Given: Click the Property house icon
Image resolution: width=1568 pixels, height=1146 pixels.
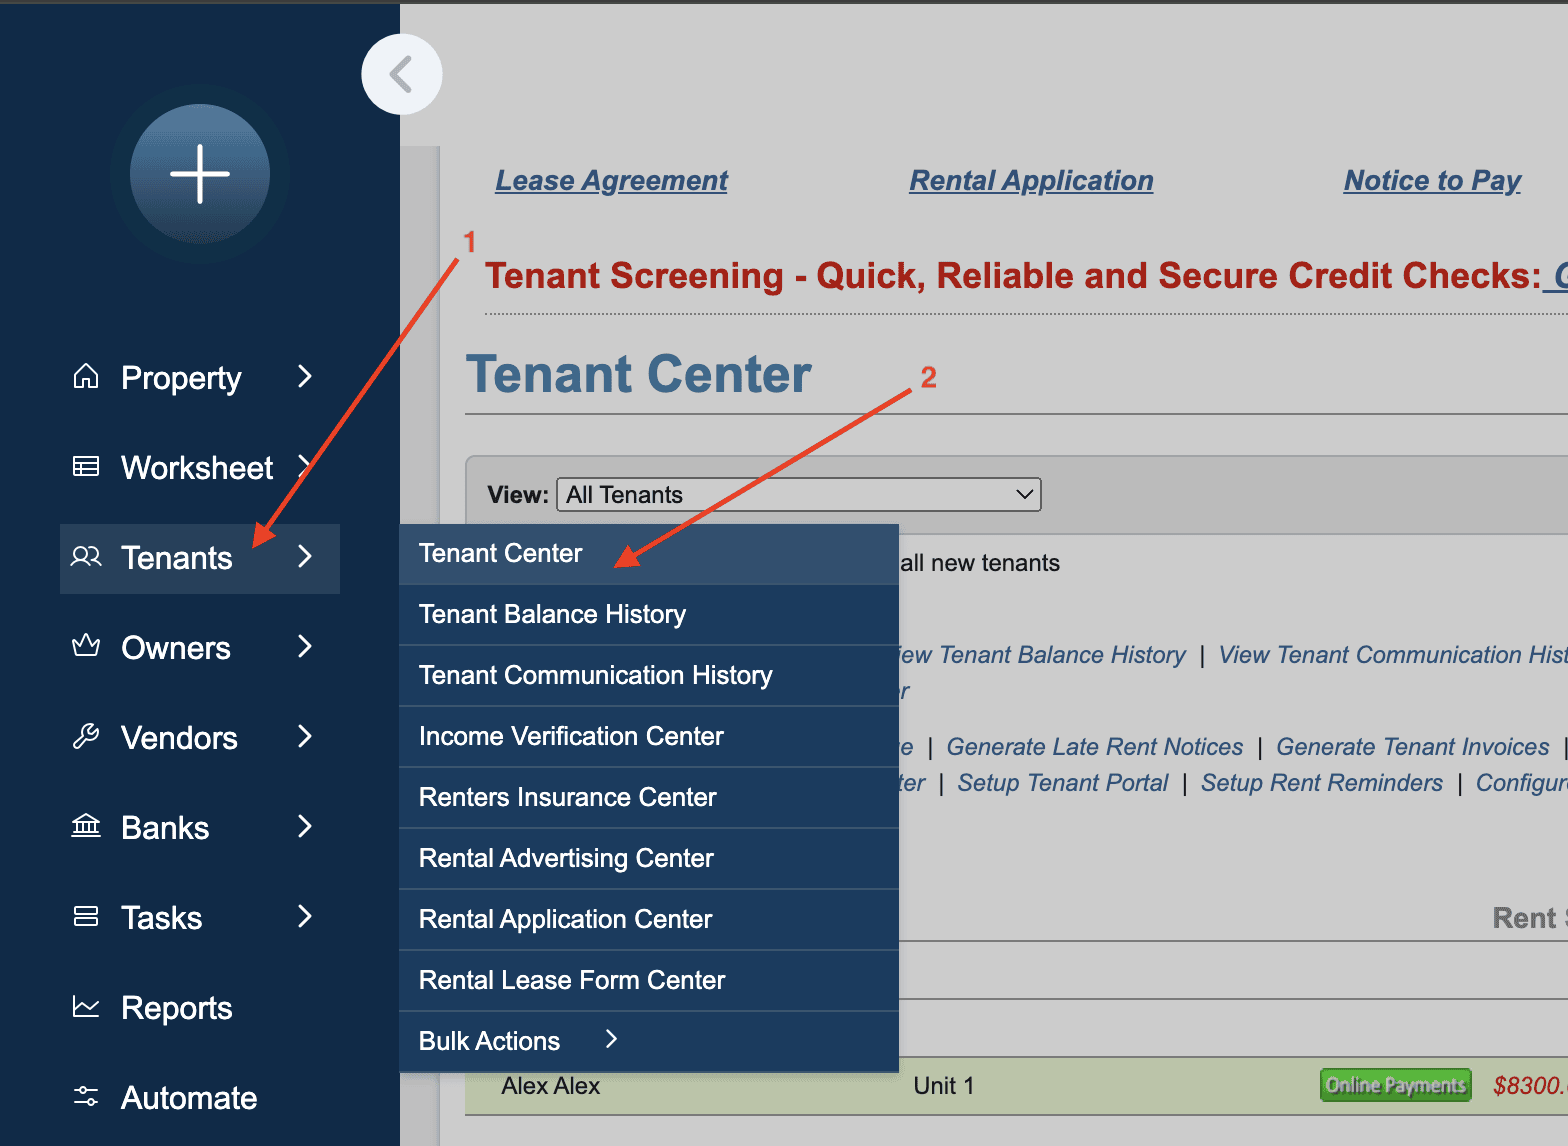Looking at the screenshot, I should [86, 377].
